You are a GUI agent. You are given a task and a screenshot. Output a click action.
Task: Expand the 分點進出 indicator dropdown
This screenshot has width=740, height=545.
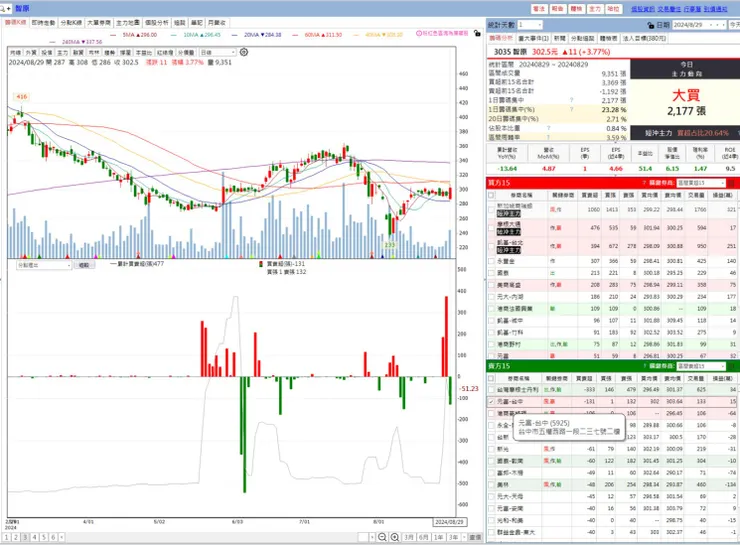(44, 265)
